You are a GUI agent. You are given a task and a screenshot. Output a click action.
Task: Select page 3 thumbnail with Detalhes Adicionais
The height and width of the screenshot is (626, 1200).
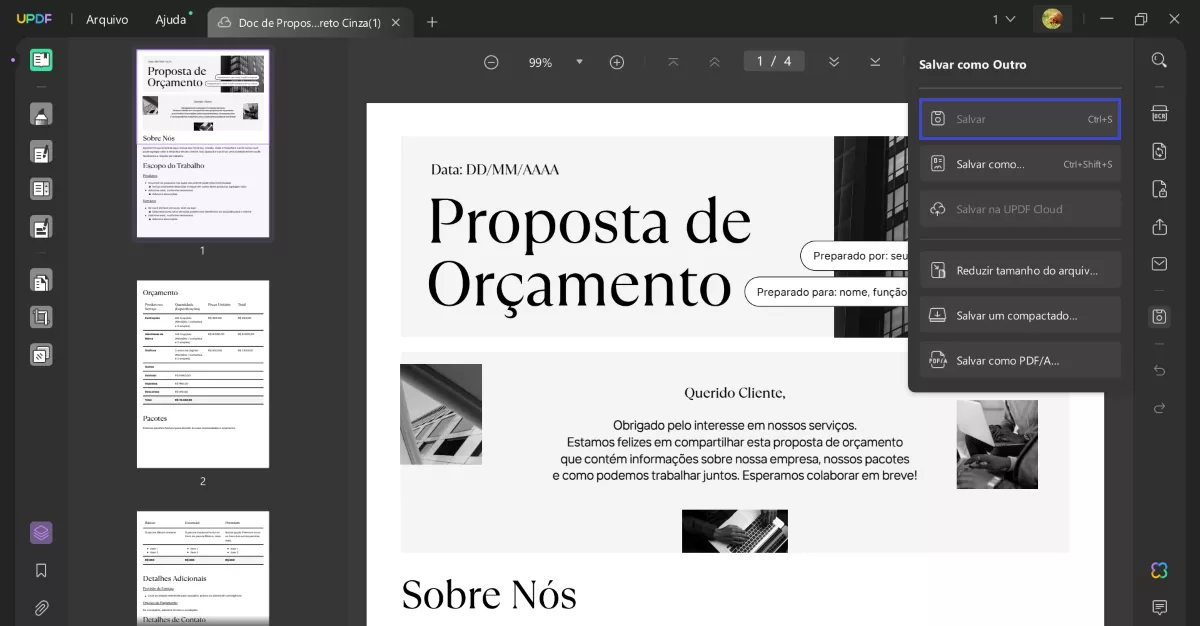[203, 568]
